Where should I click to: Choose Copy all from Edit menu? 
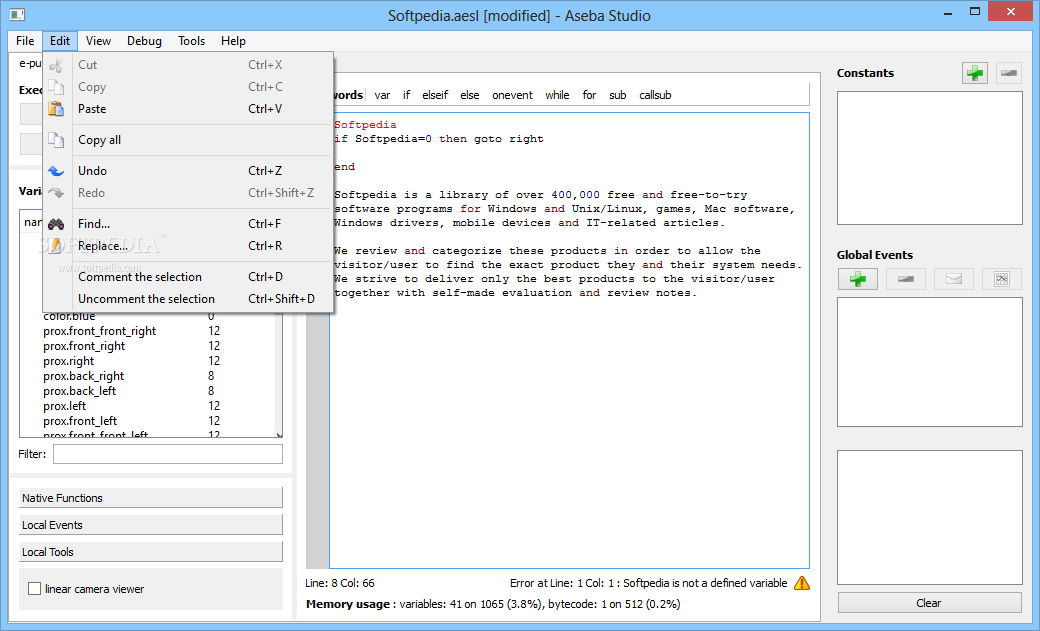pos(188,140)
